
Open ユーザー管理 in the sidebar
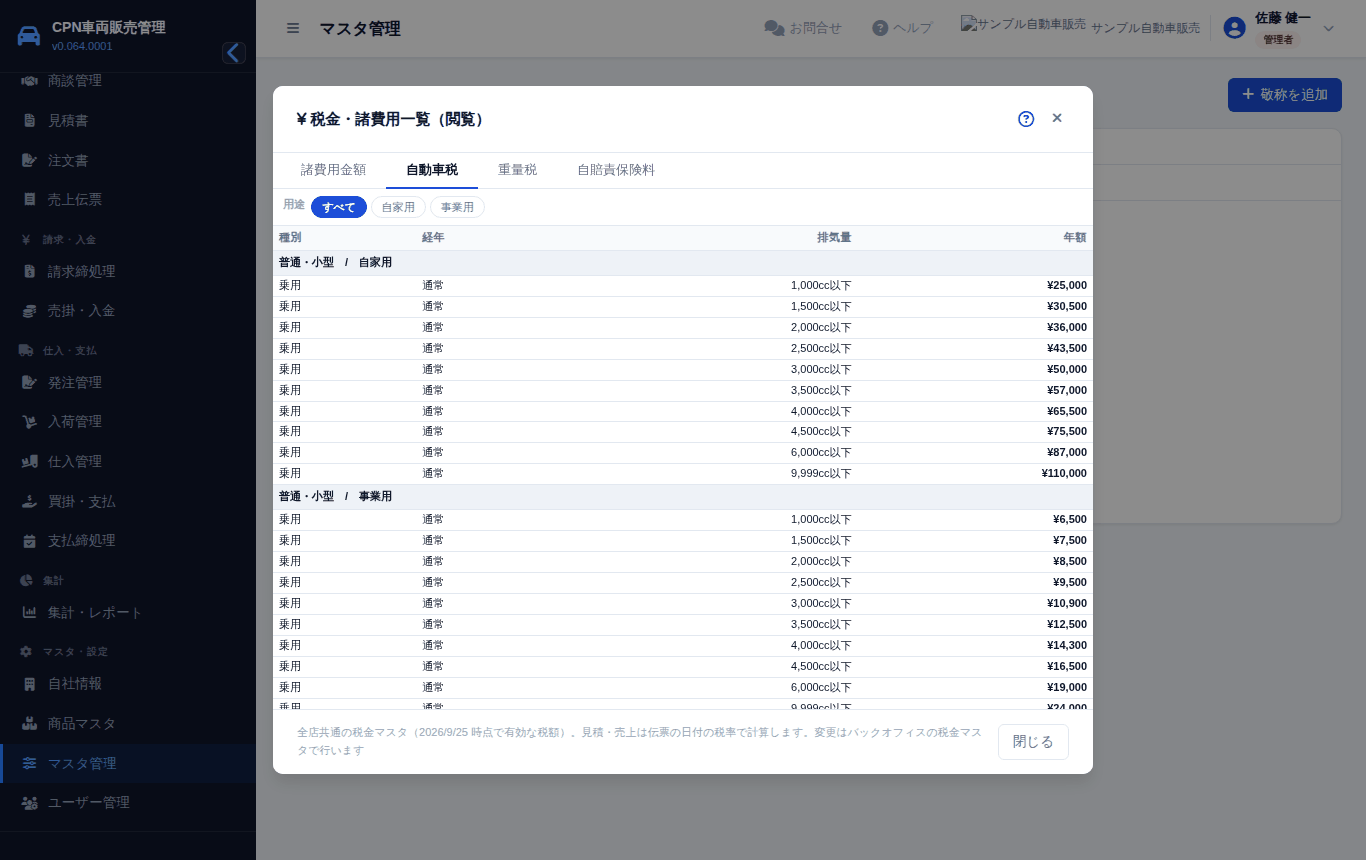click(128, 802)
